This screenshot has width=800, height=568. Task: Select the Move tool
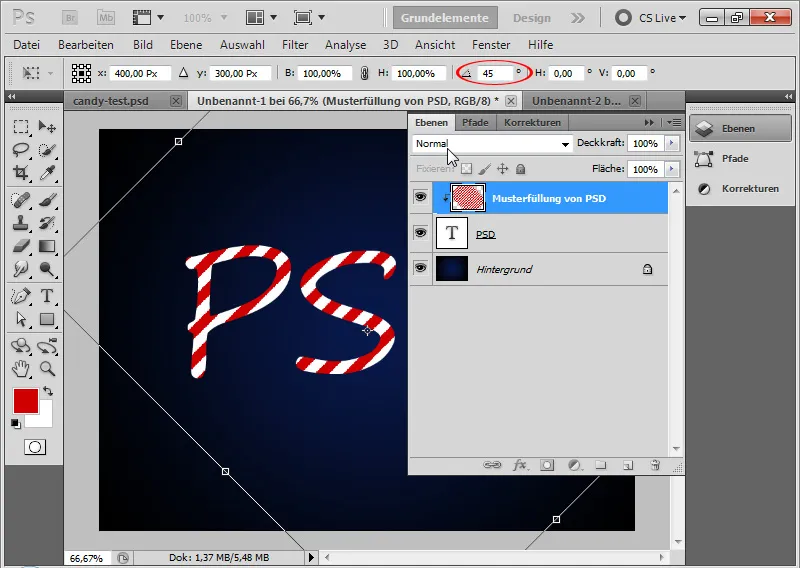point(47,127)
